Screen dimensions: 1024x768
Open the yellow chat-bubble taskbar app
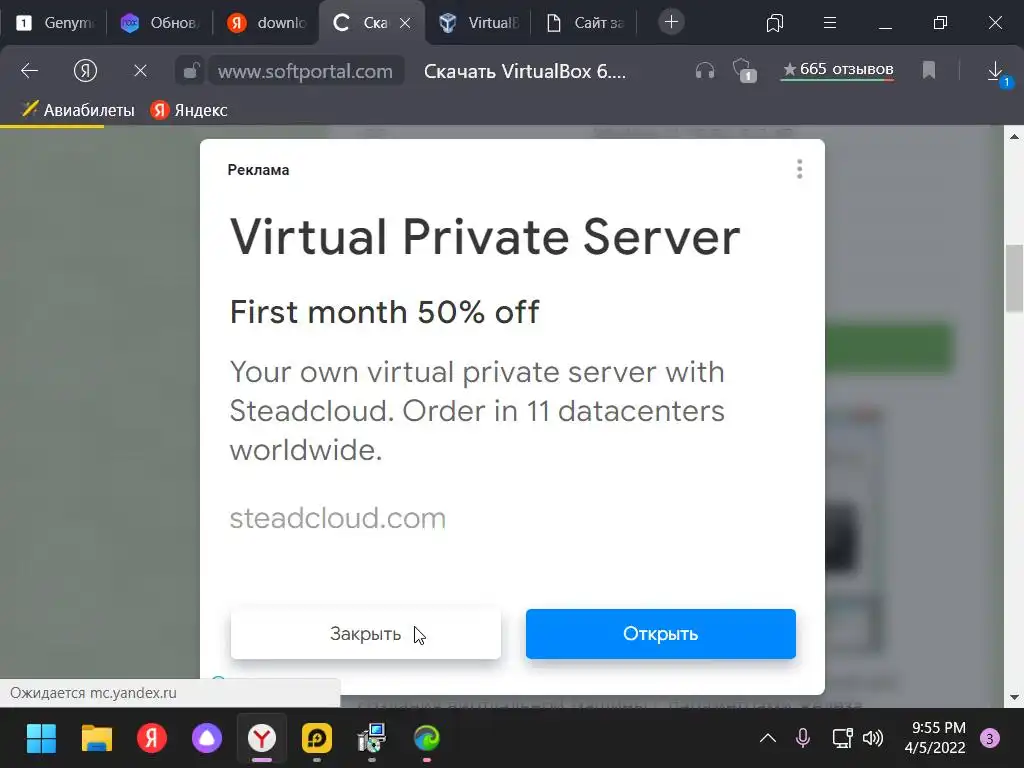click(317, 739)
